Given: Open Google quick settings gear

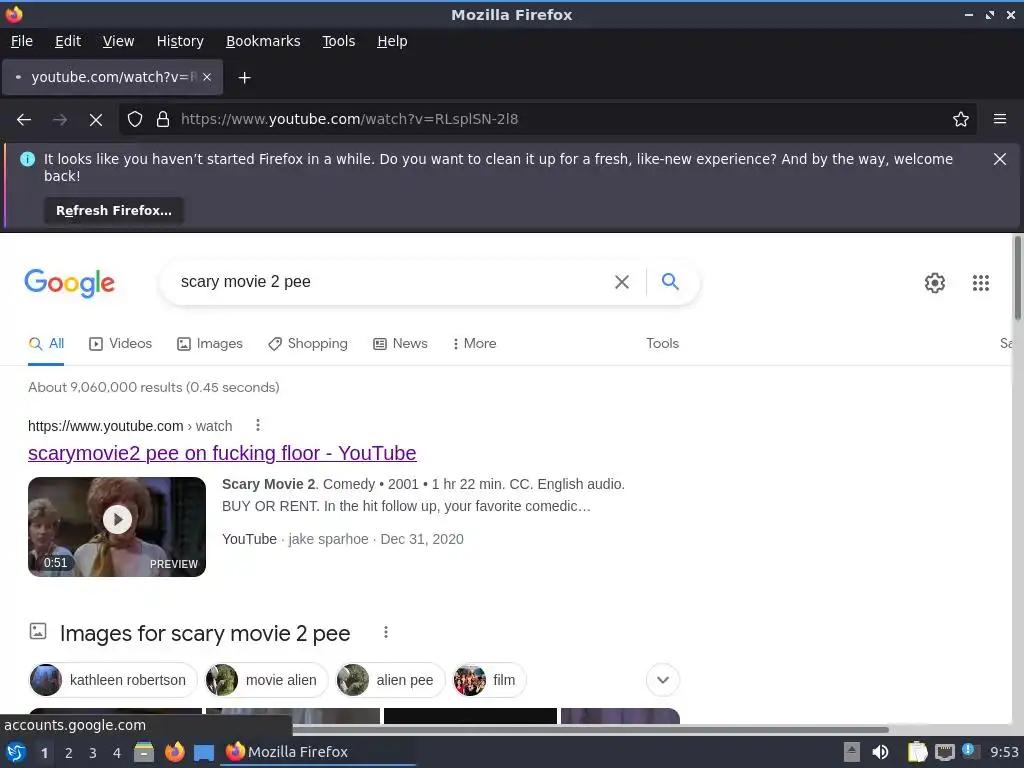Looking at the screenshot, I should coord(935,283).
